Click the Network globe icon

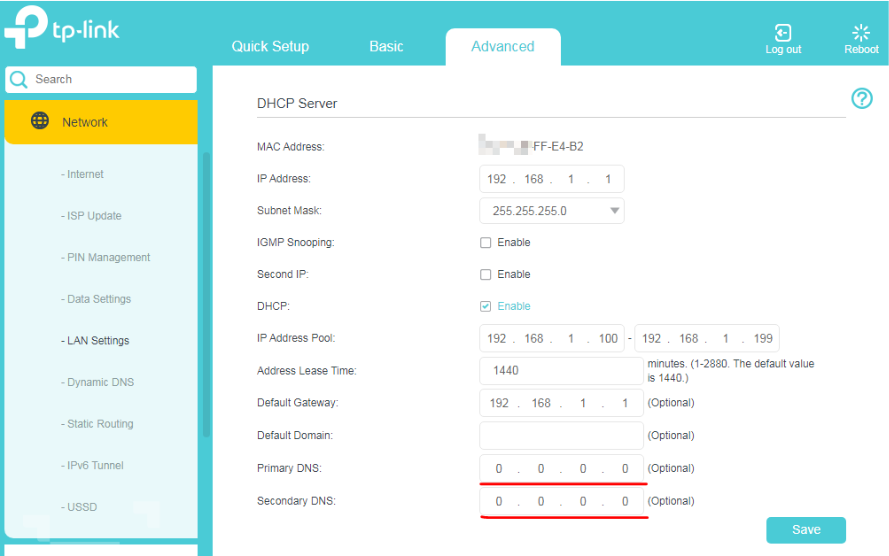[x=40, y=121]
